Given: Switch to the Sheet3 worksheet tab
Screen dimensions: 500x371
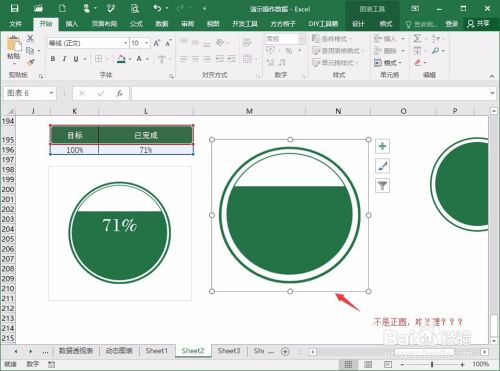Looking at the screenshot, I should coord(229,351).
